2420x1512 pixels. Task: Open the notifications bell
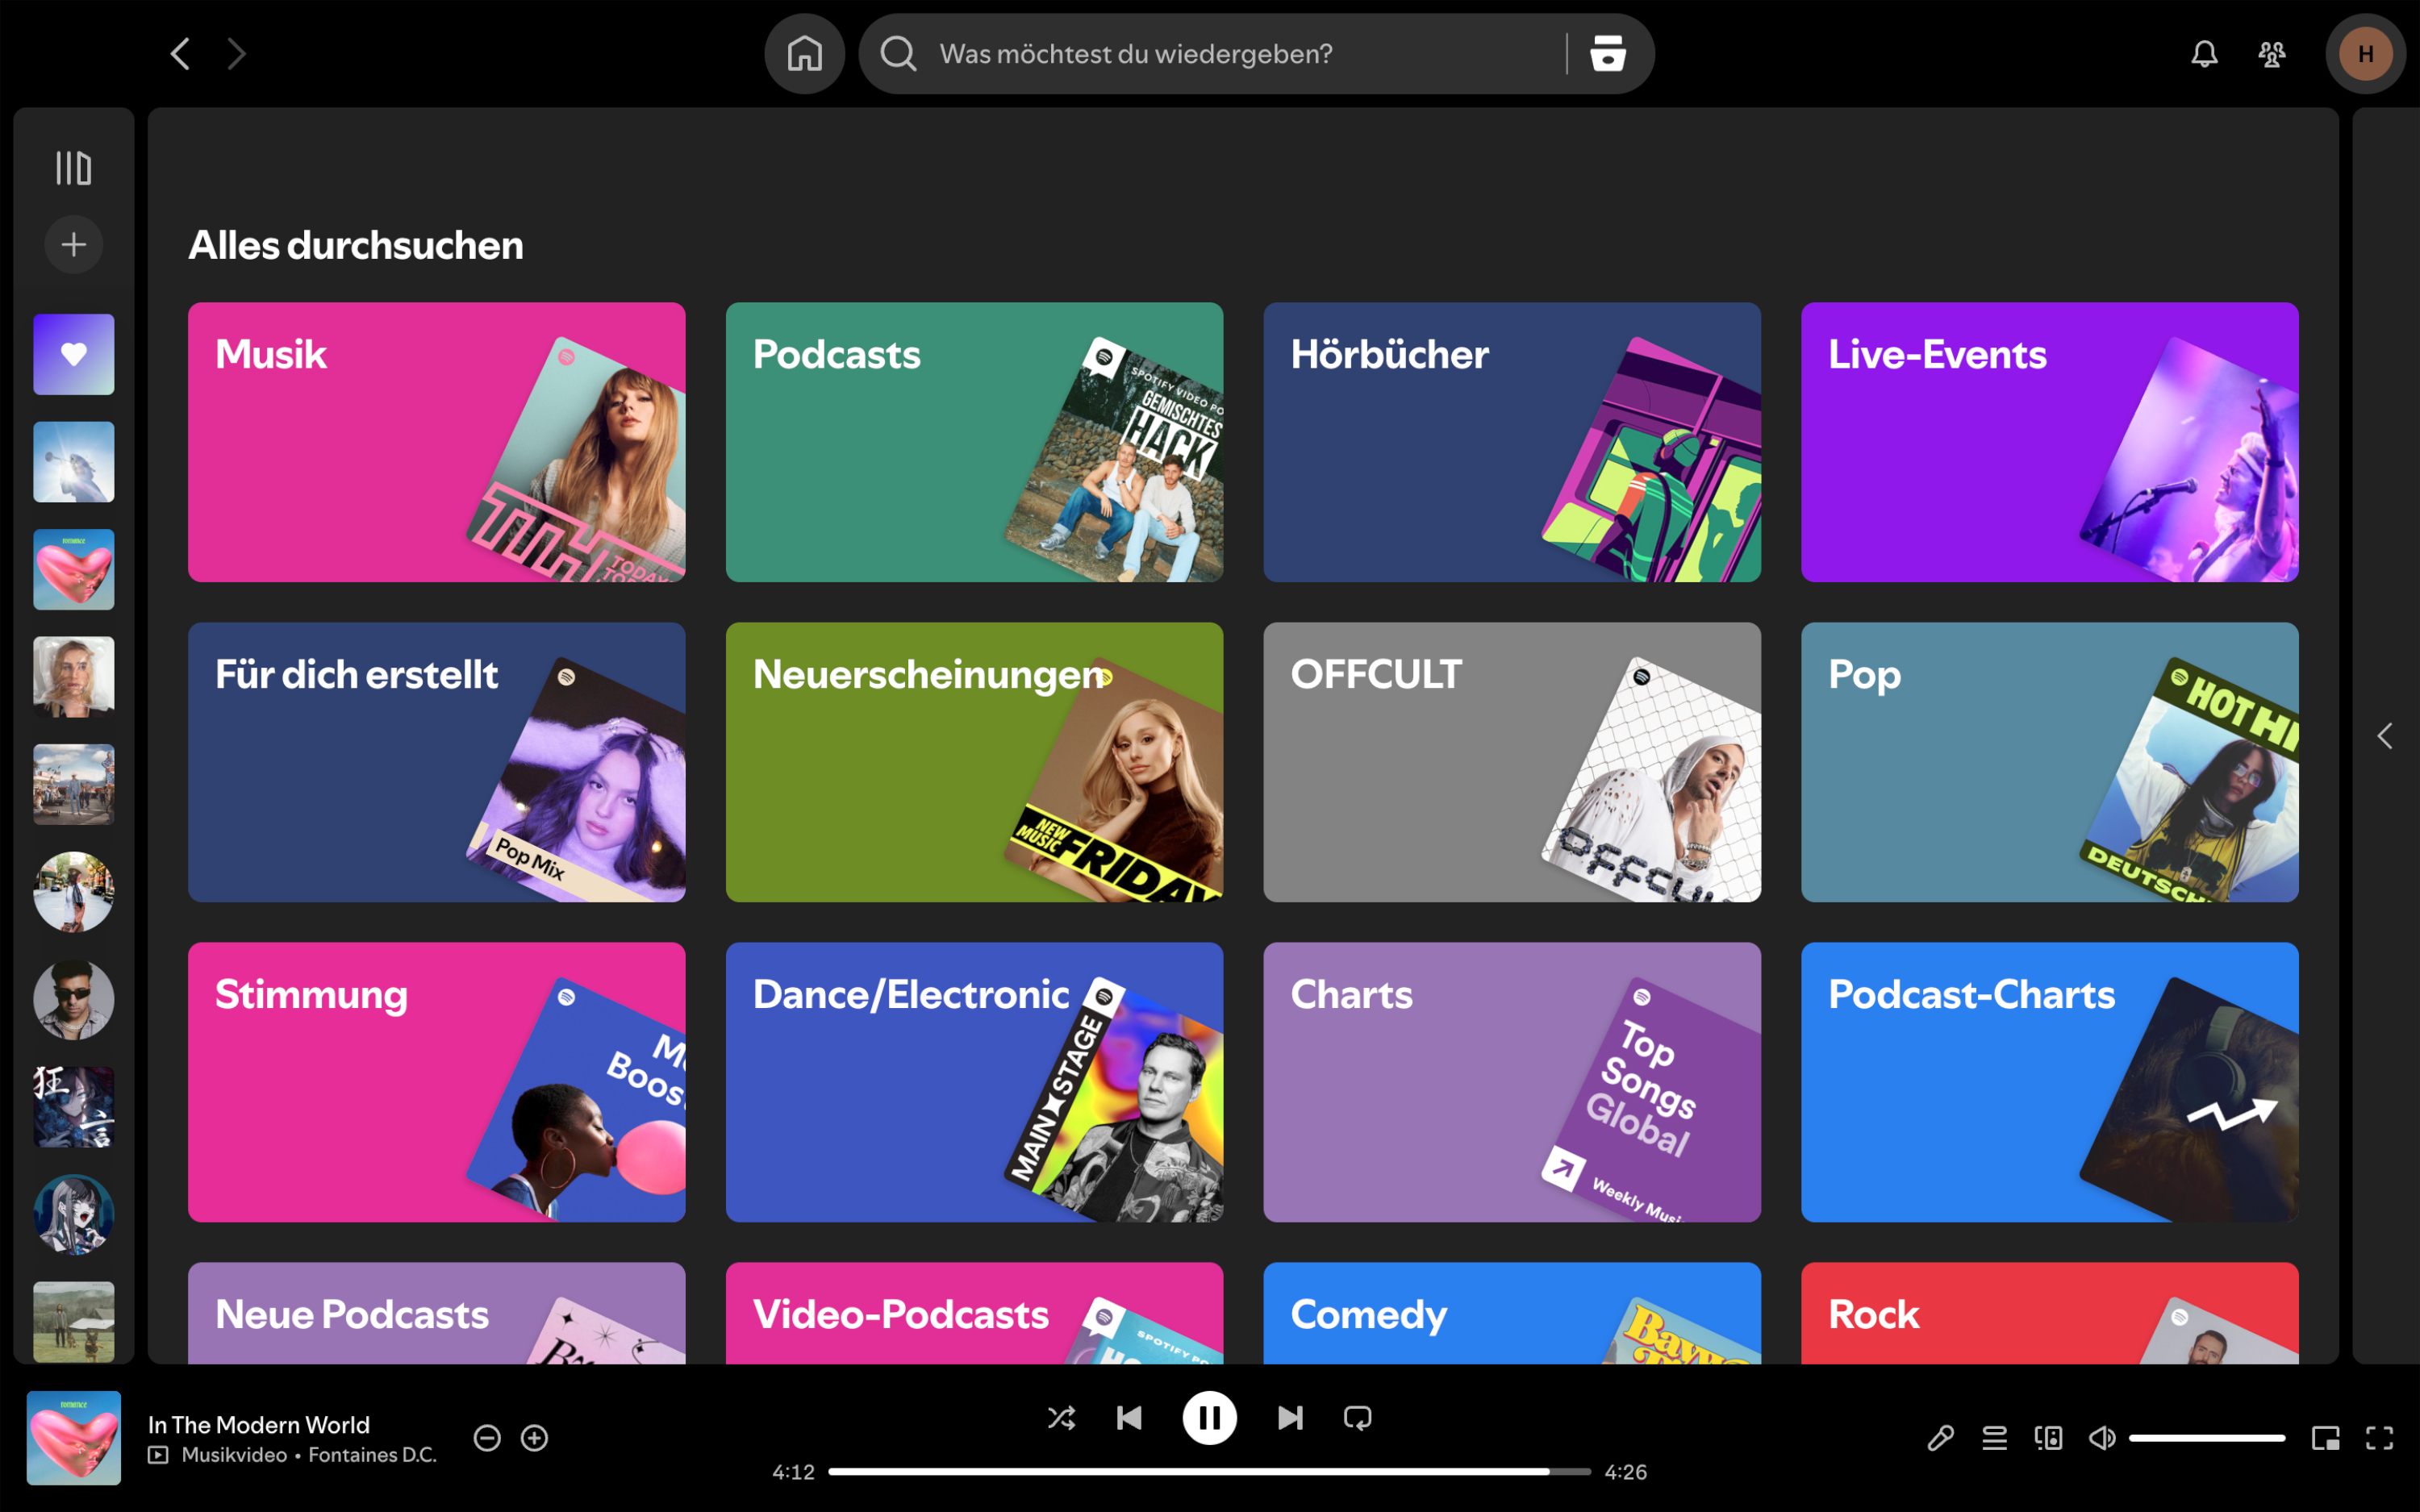(x=2204, y=54)
